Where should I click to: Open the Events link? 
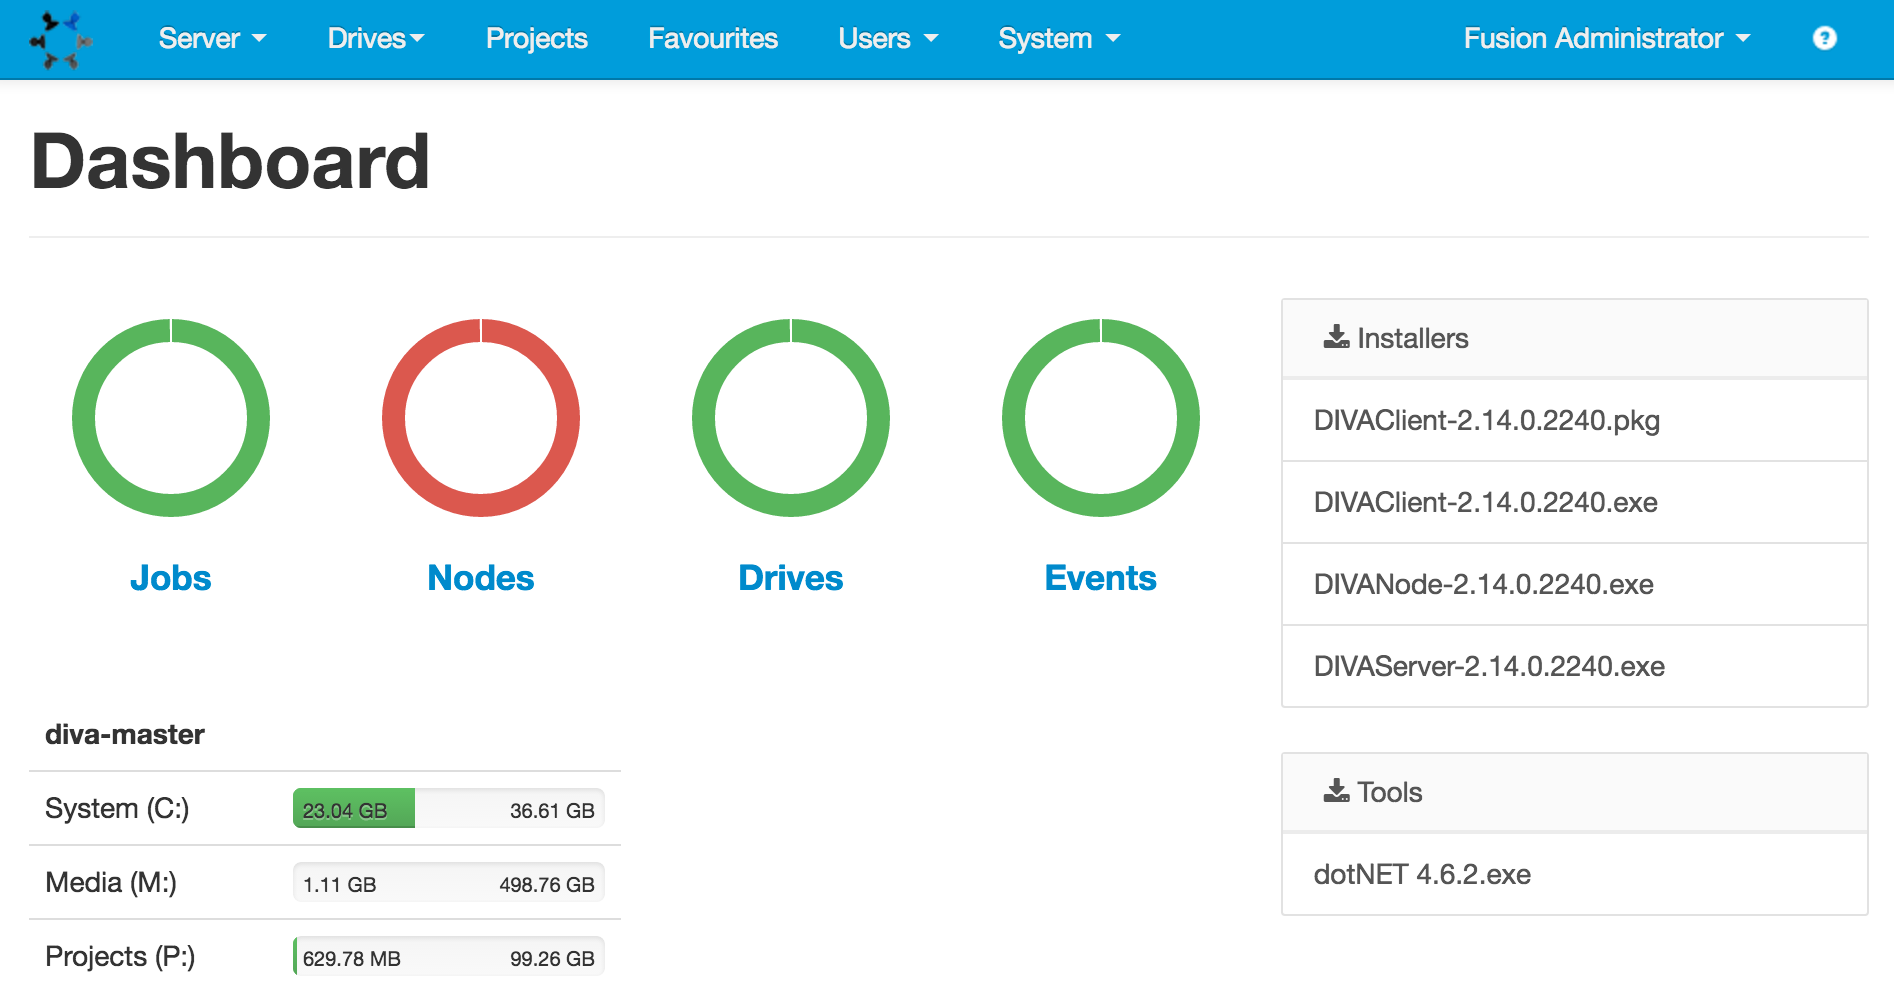tap(1101, 578)
